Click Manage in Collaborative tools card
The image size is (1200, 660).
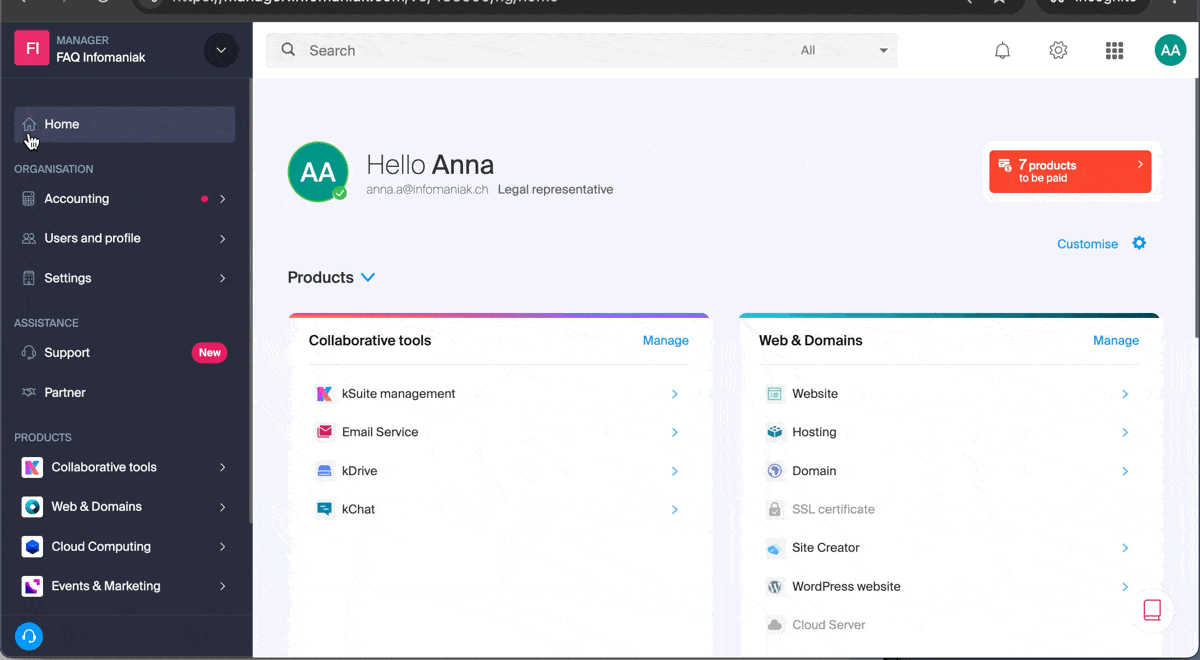665,341
